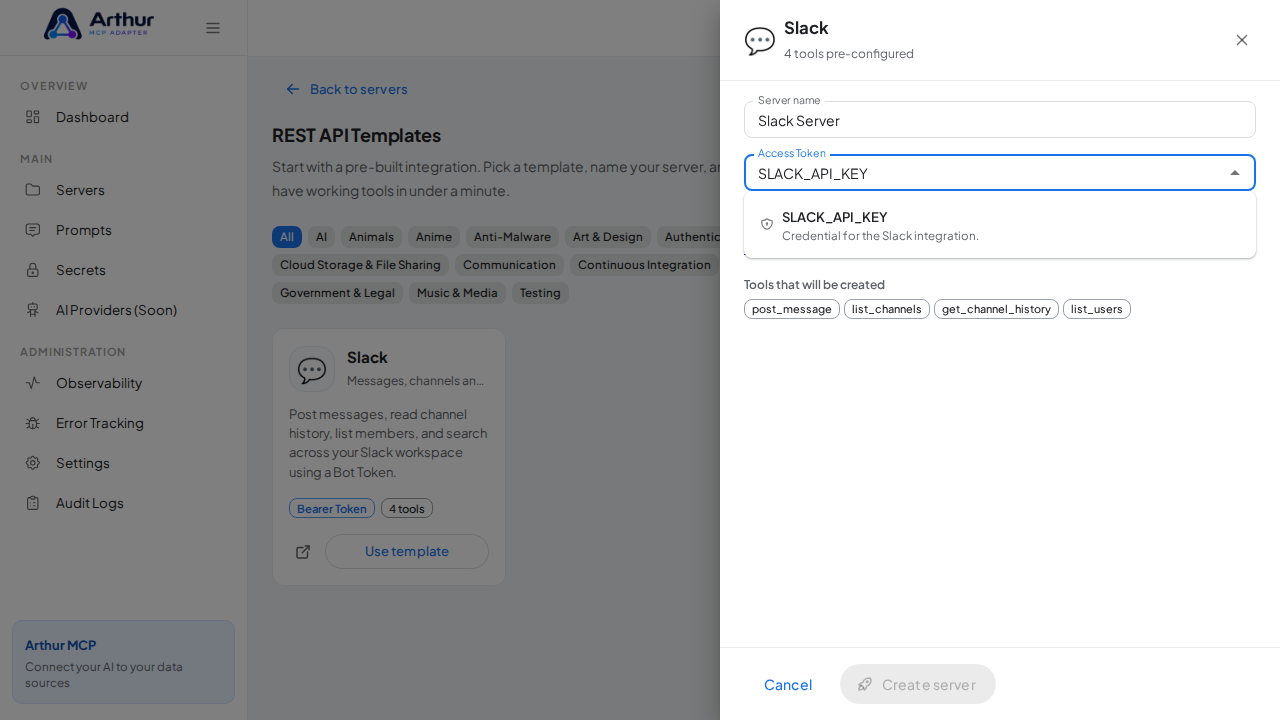Click the Server name input field

(1000, 120)
